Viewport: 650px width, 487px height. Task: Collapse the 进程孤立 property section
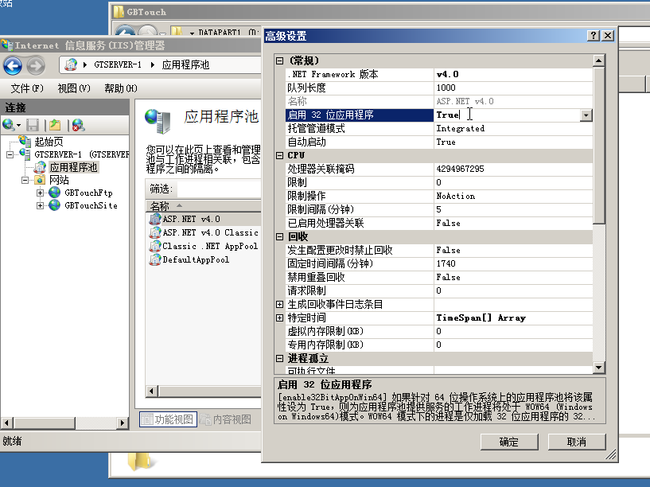coord(280,359)
